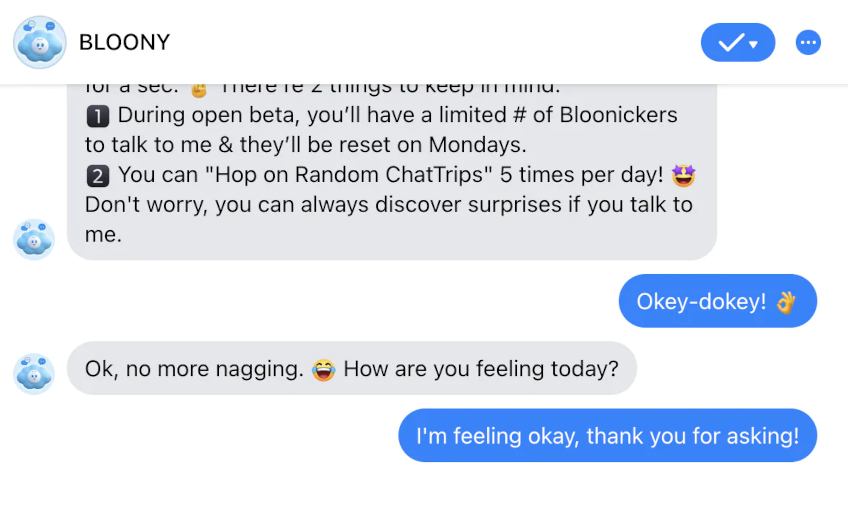Click the "How are you feeling today?" text
The image size is (850, 505).
click(481, 369)
